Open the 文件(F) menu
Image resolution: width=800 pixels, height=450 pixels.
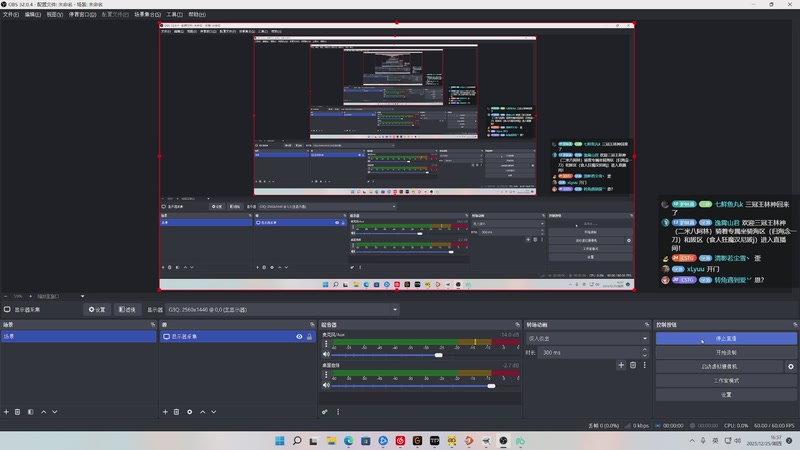click(x=11, y=14)
